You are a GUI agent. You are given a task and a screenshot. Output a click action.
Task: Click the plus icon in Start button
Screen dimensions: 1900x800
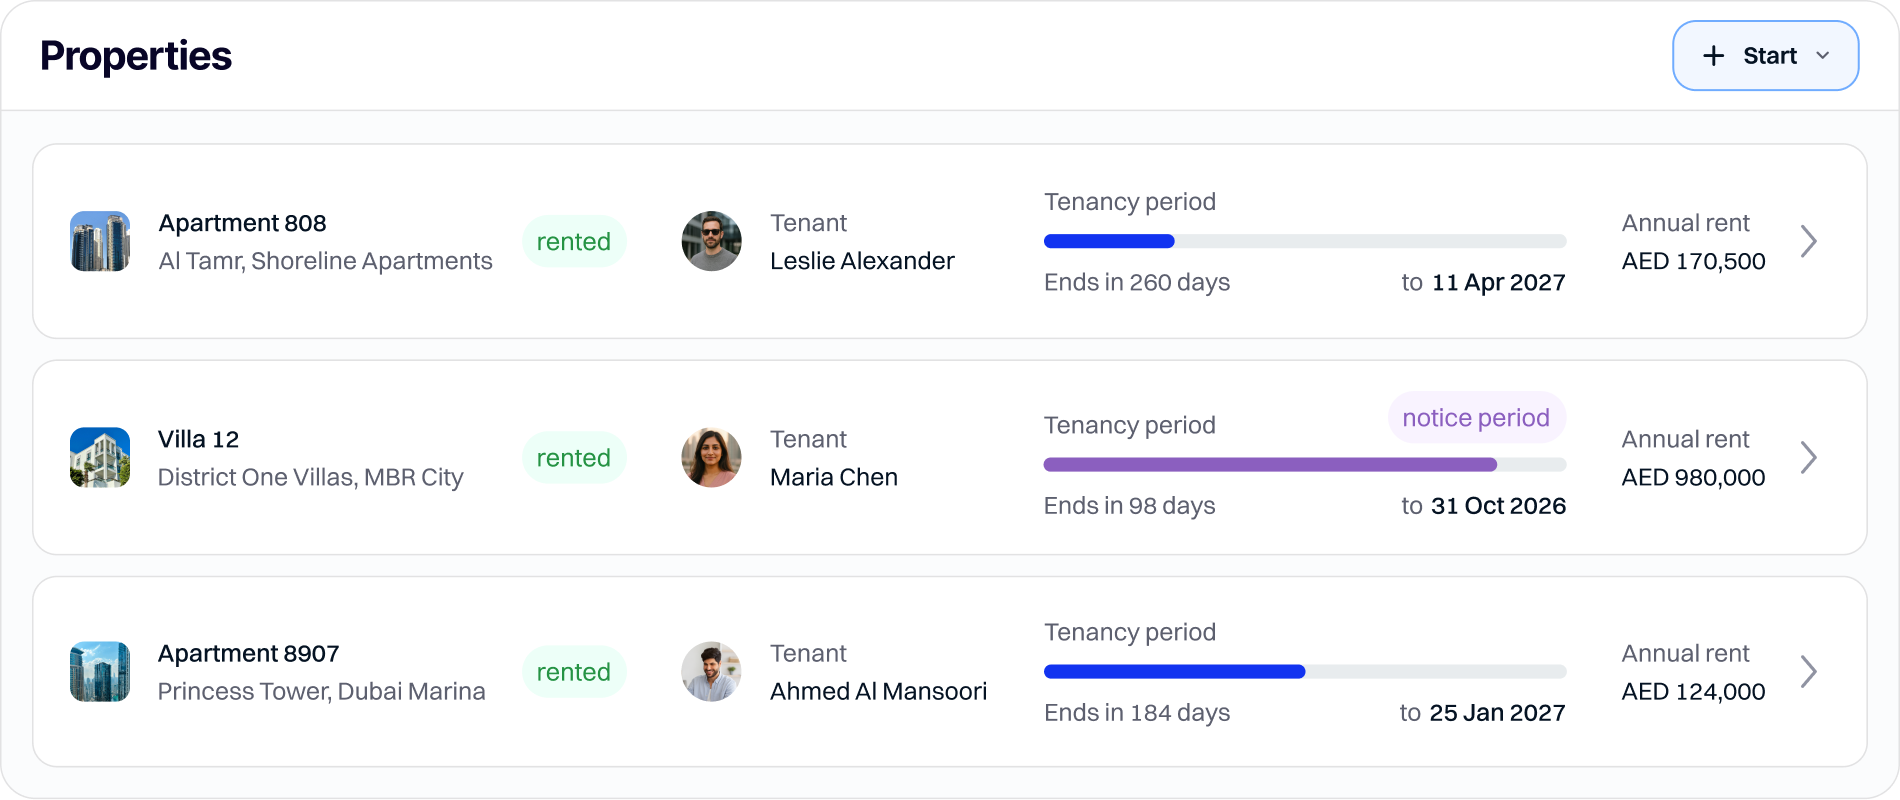click(x=1713, y=56)
